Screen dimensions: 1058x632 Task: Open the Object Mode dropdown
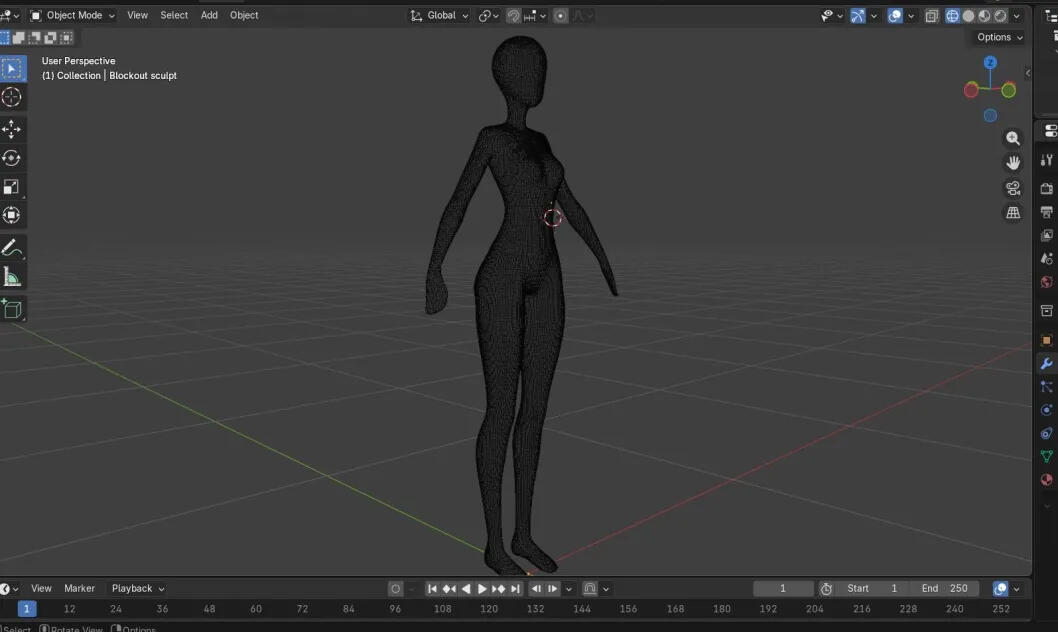tap(73, 15)
